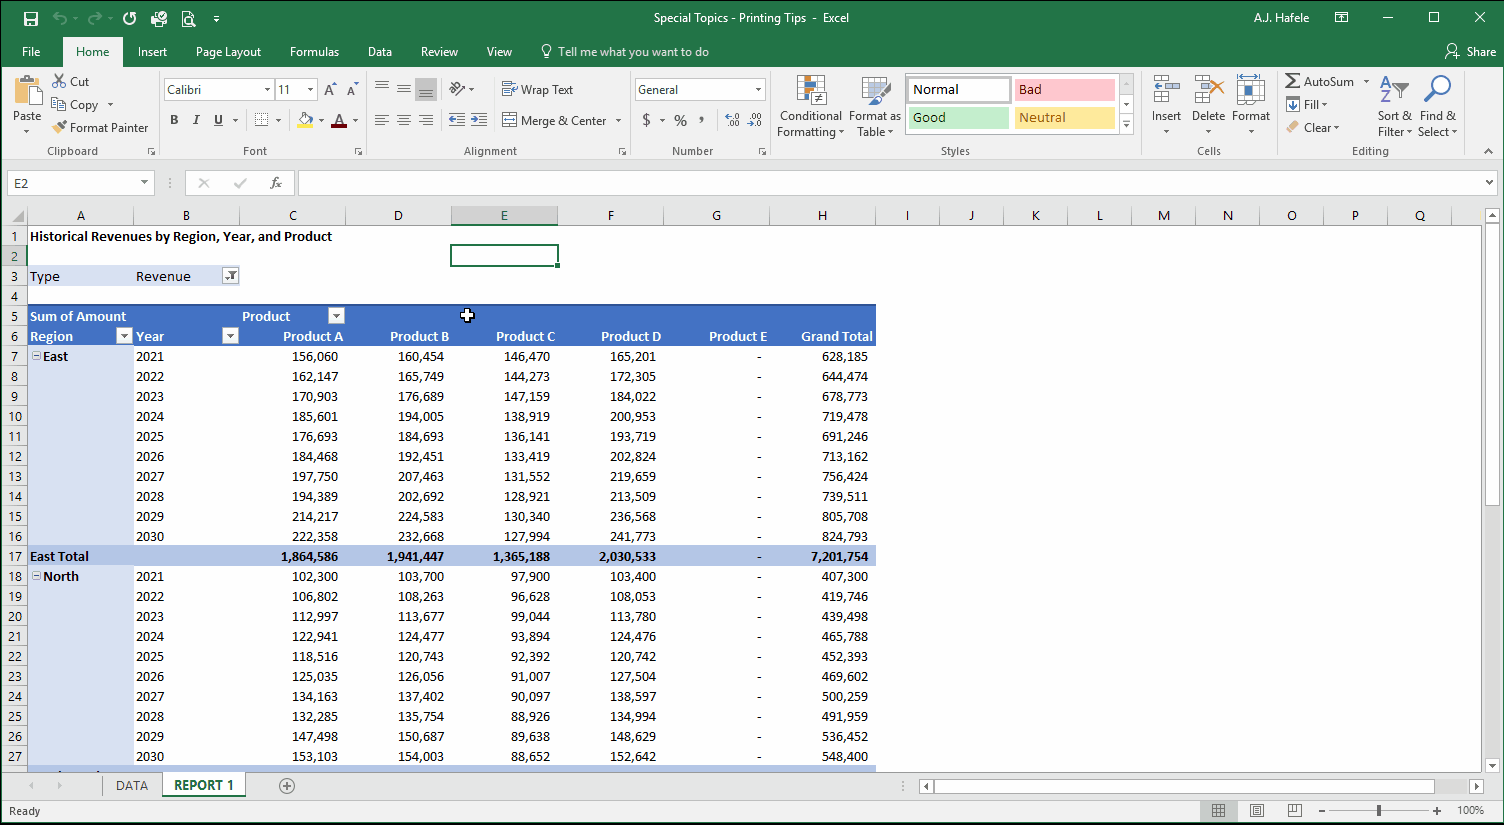1504x825 pixels.
Task: Add a new sheet with the plus button
Action: [287, 786]
